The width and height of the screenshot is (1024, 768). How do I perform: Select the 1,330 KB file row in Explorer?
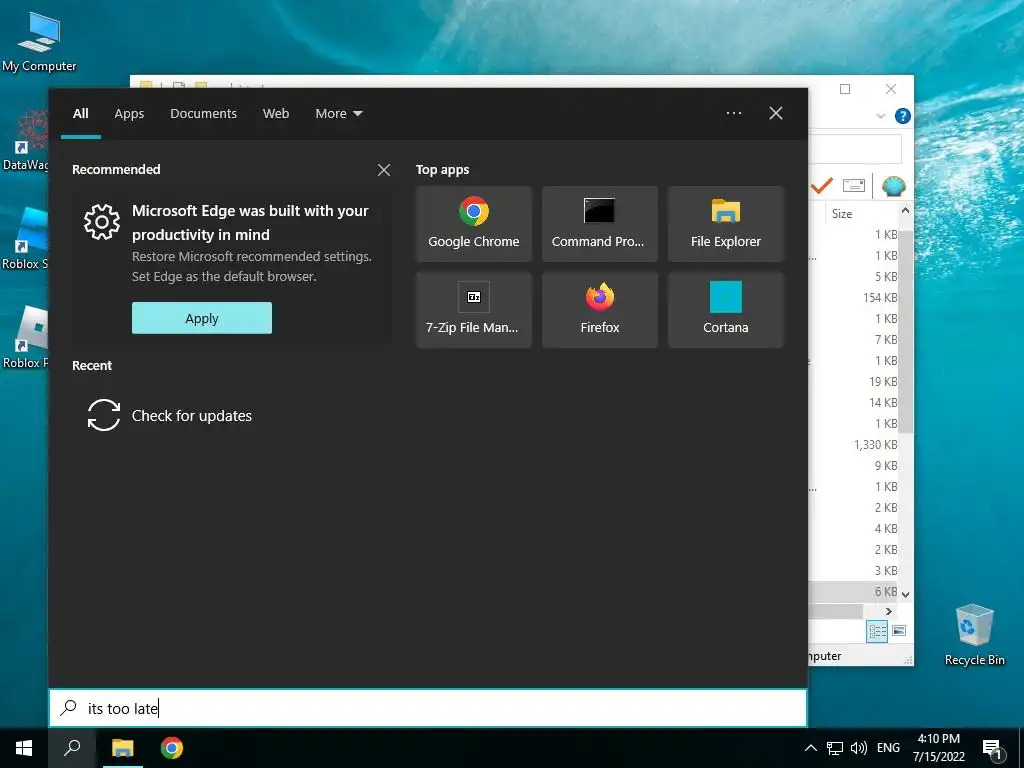pos(853,445)
